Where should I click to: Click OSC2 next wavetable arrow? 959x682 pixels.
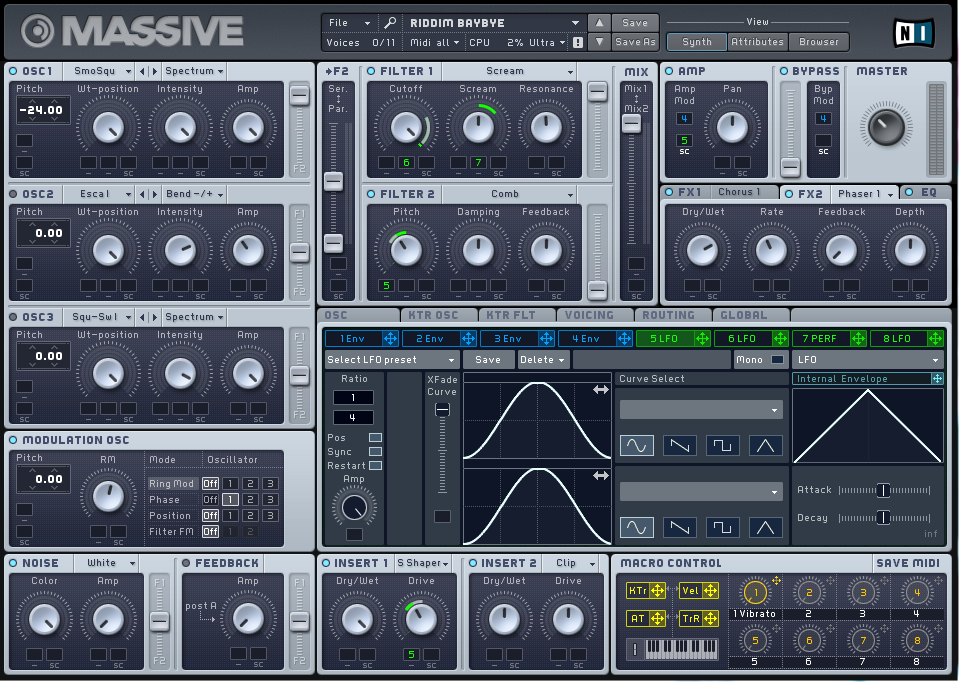(x=154, y=195)
